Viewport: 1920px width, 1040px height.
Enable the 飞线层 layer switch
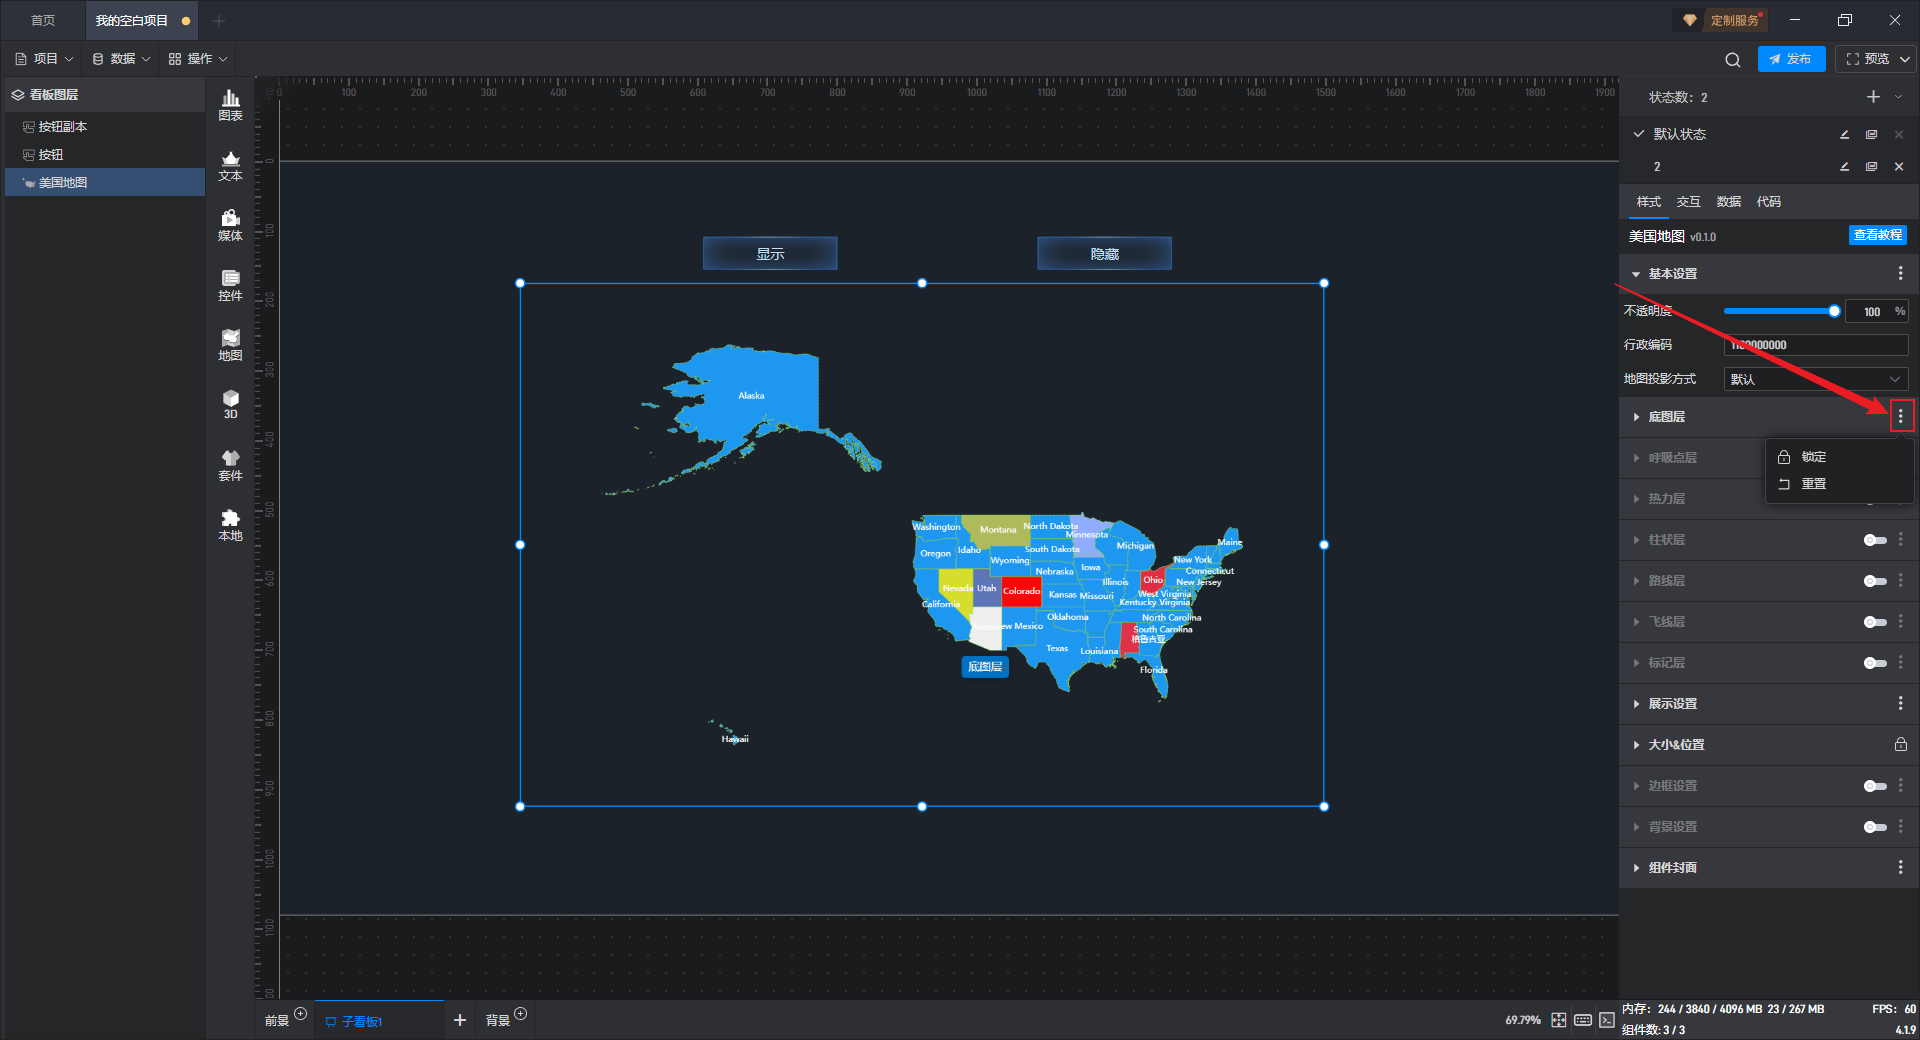click(1875, 622)
